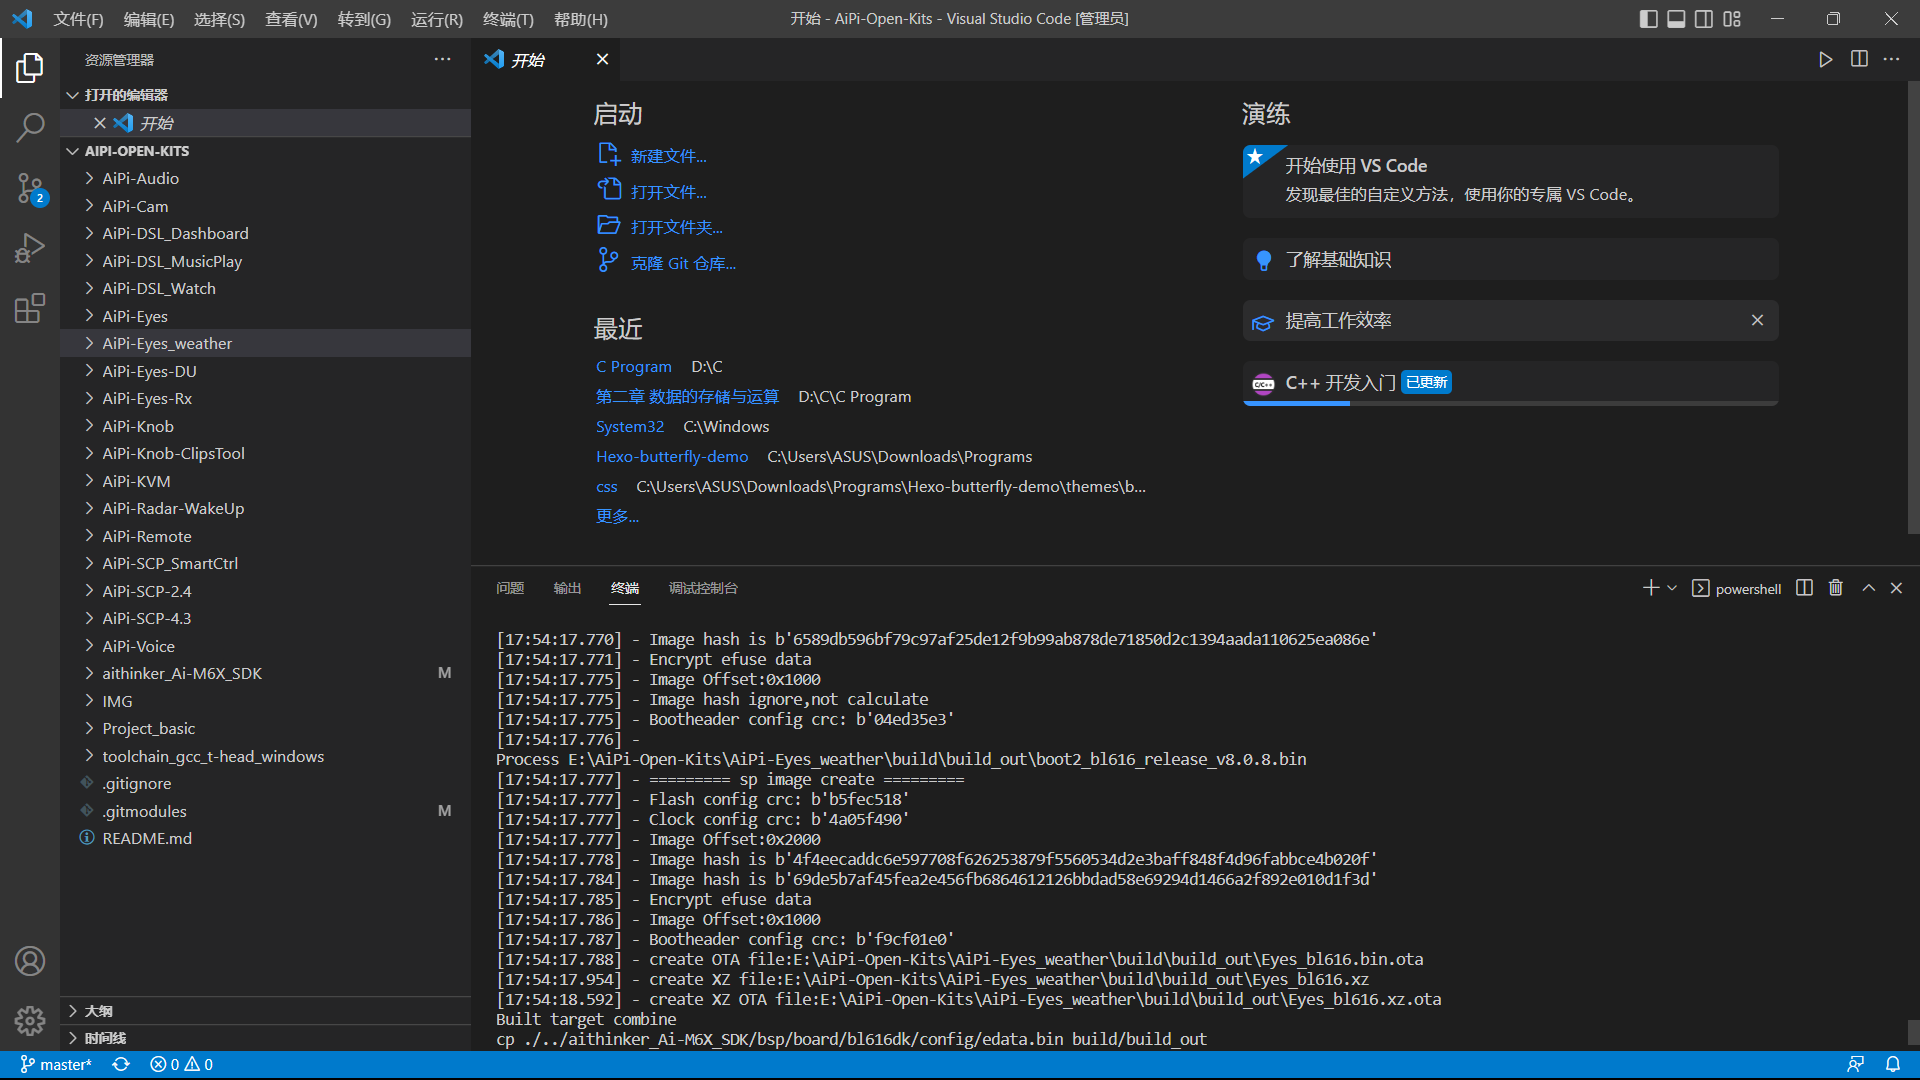The width and height of the screenshot is (1920, 1080).
Task: Split the editor to the right
Action: [1859, 60]
